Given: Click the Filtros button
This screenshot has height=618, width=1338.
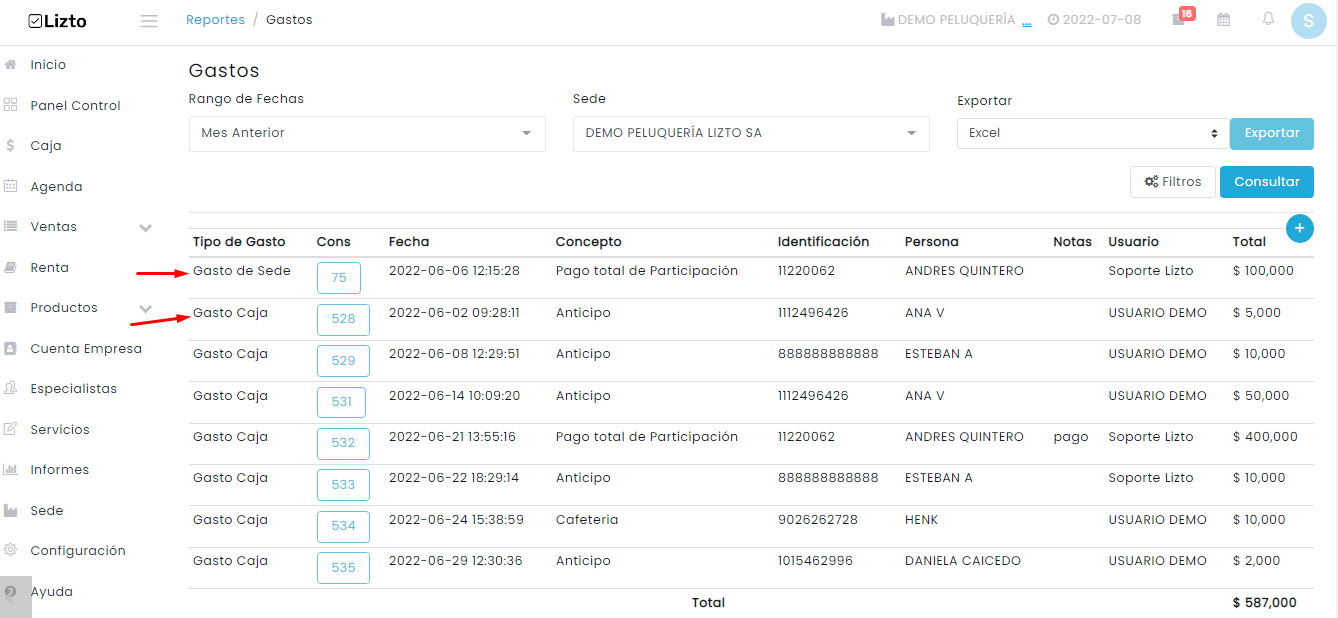Looking at the screenshot, I should pyautogui.click(x=1173, y=182).
